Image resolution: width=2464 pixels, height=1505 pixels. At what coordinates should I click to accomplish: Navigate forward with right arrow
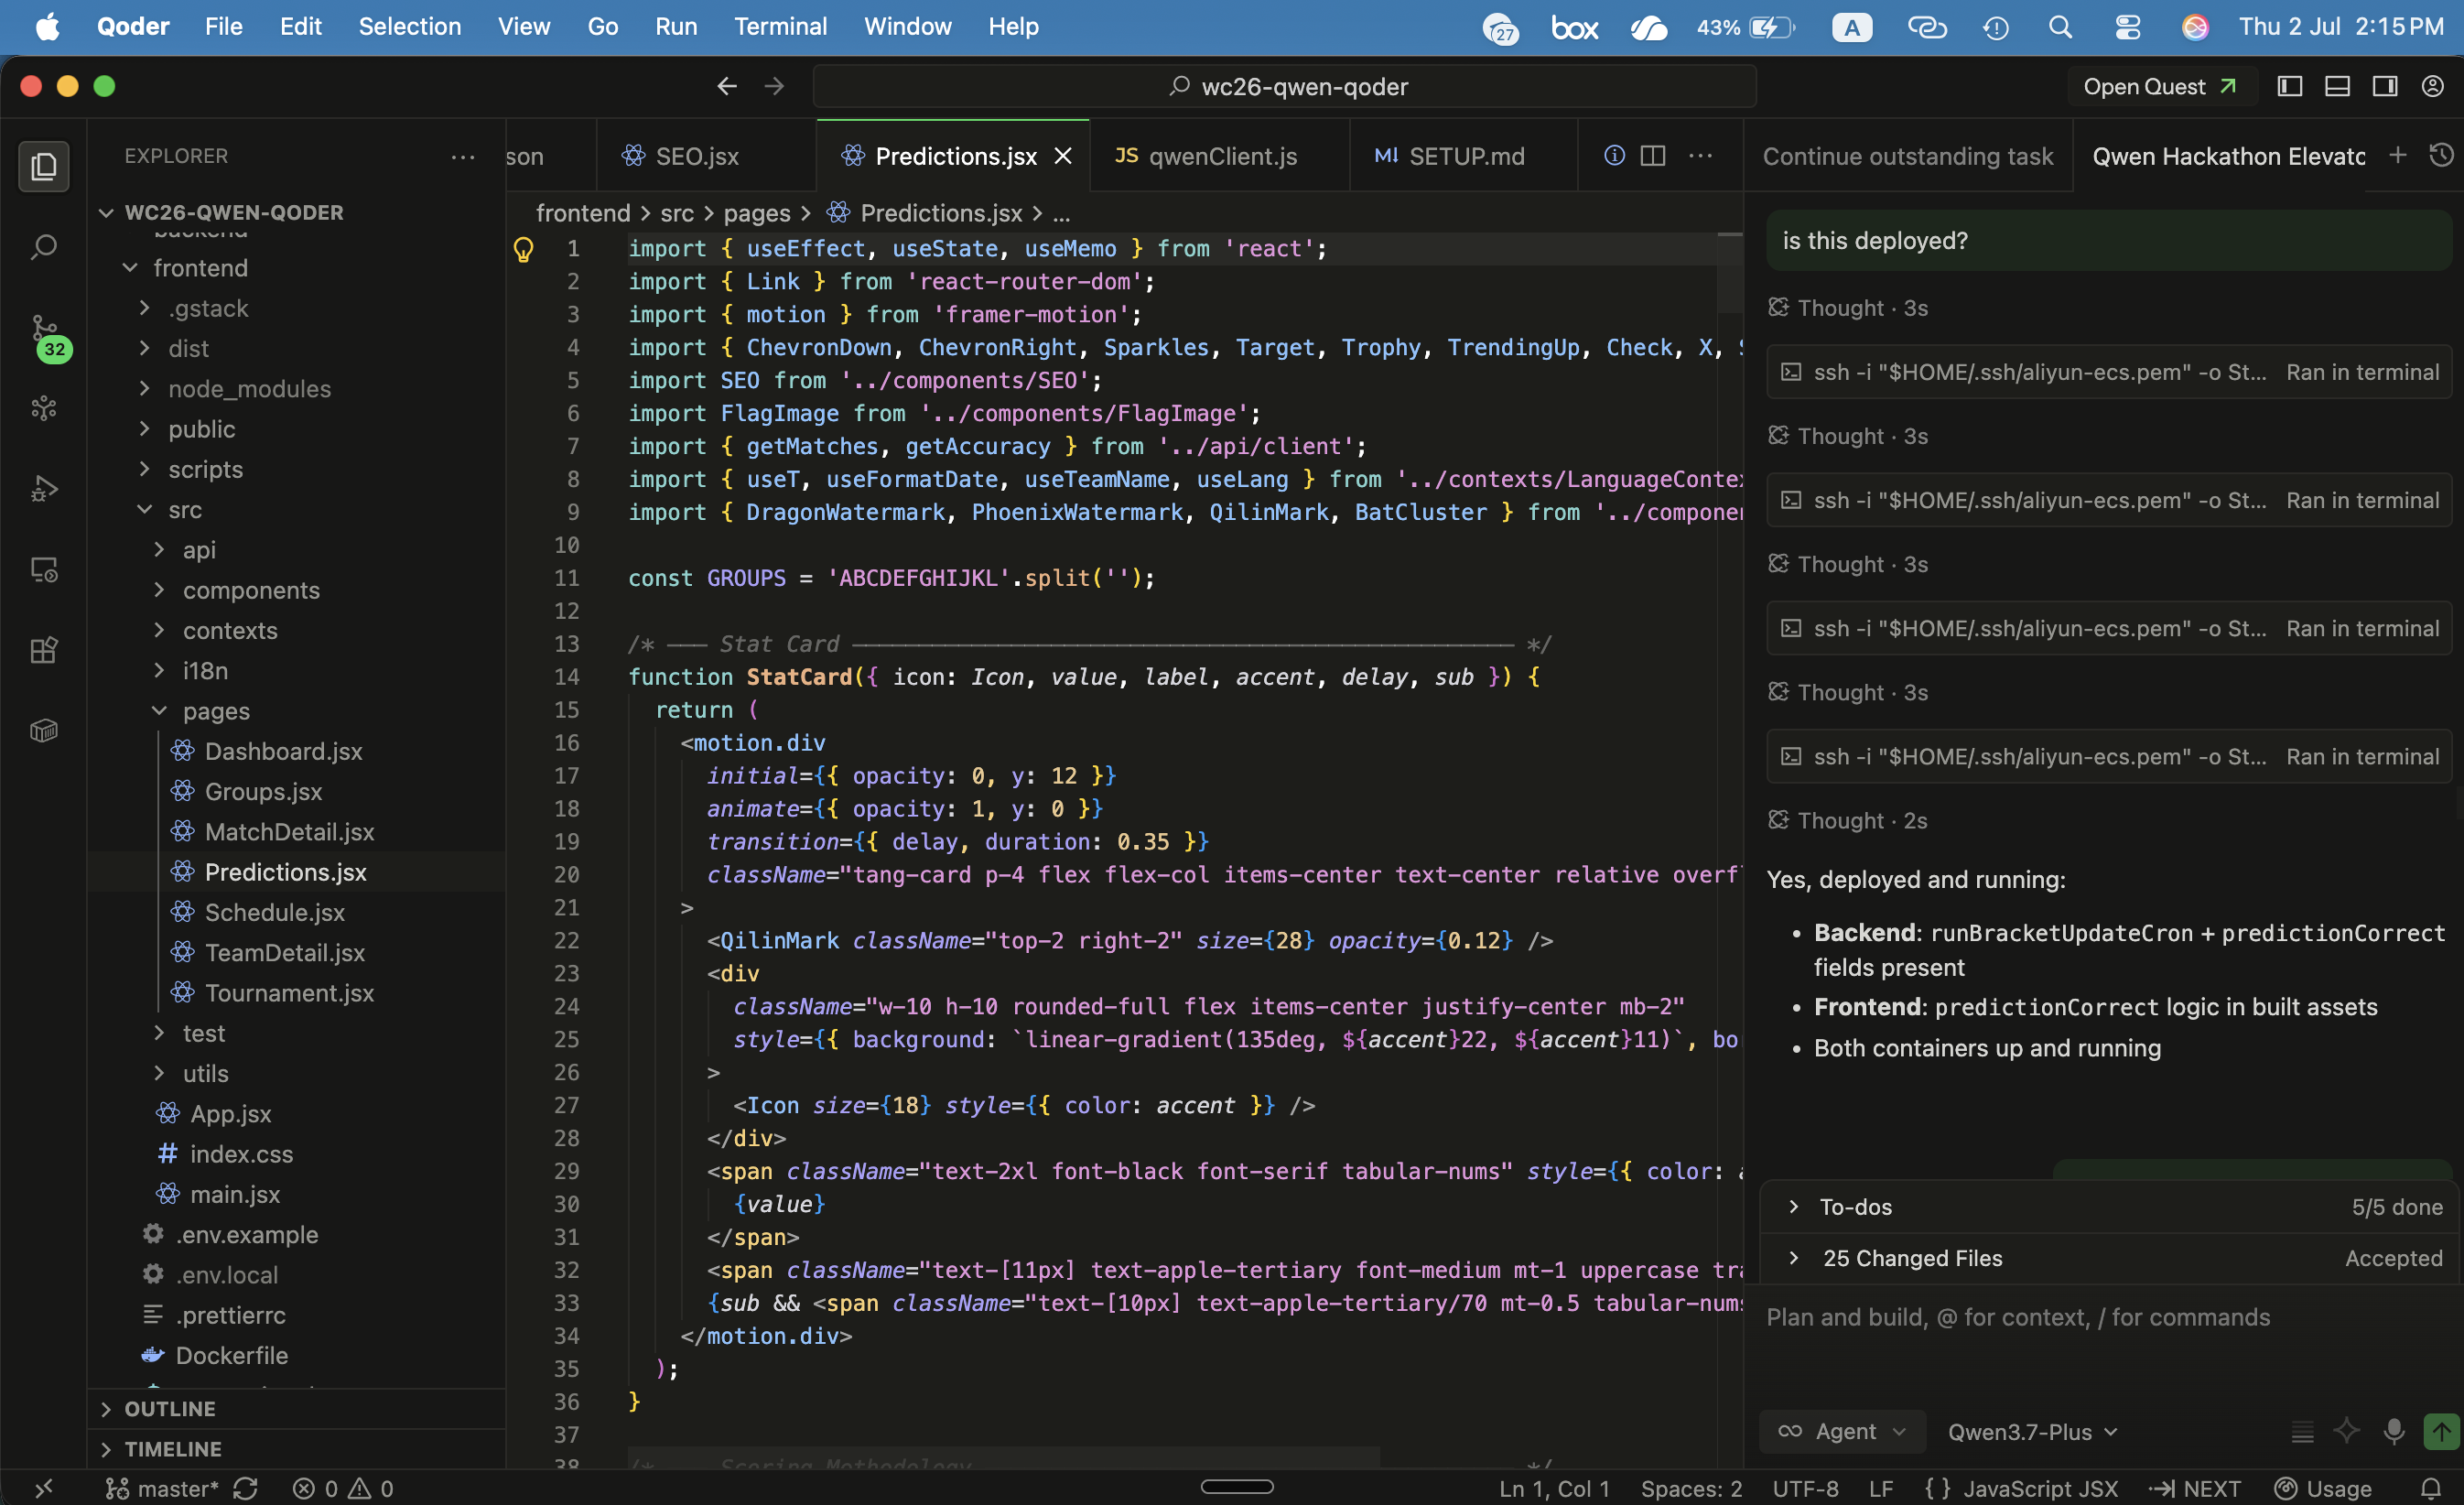tap(774, 87)
